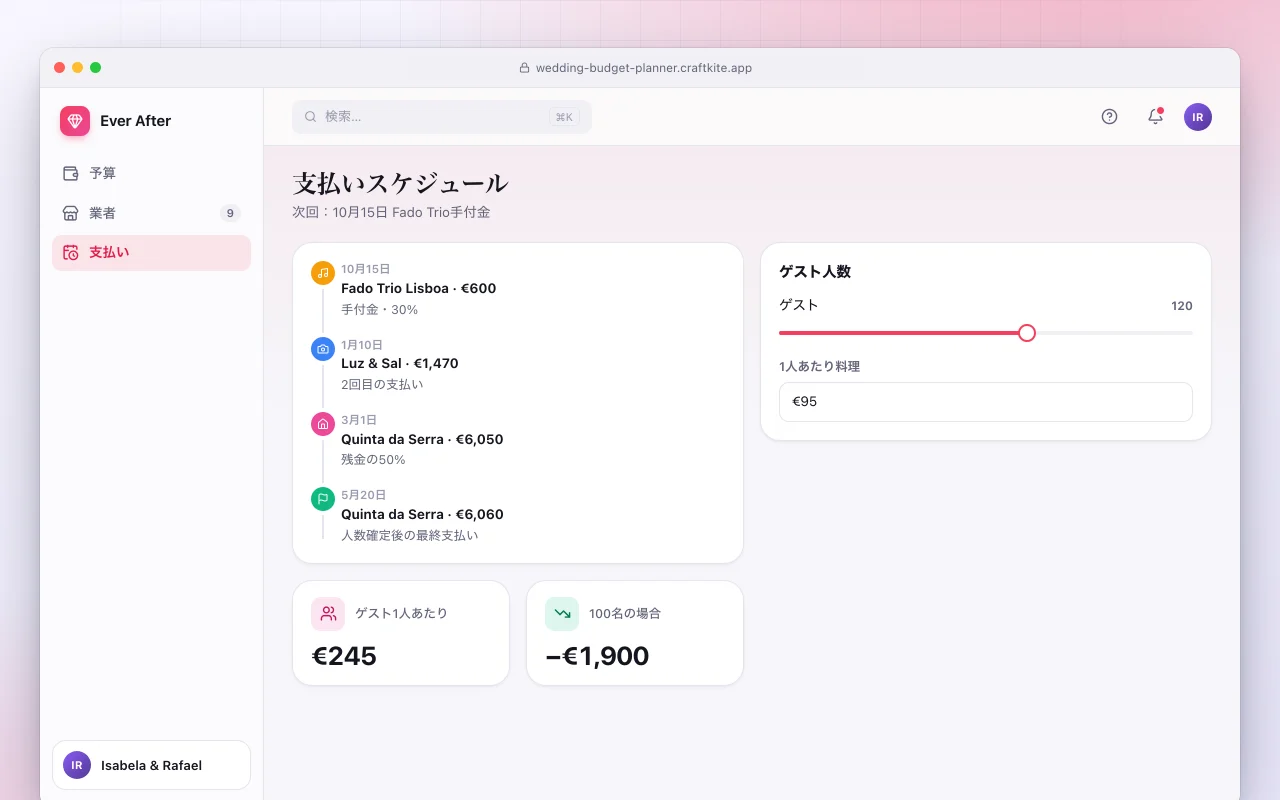The height and width of the screenshot is (800, 1280).
Task: Click the IR avatar in the top bar
Action: point(1198,117)
